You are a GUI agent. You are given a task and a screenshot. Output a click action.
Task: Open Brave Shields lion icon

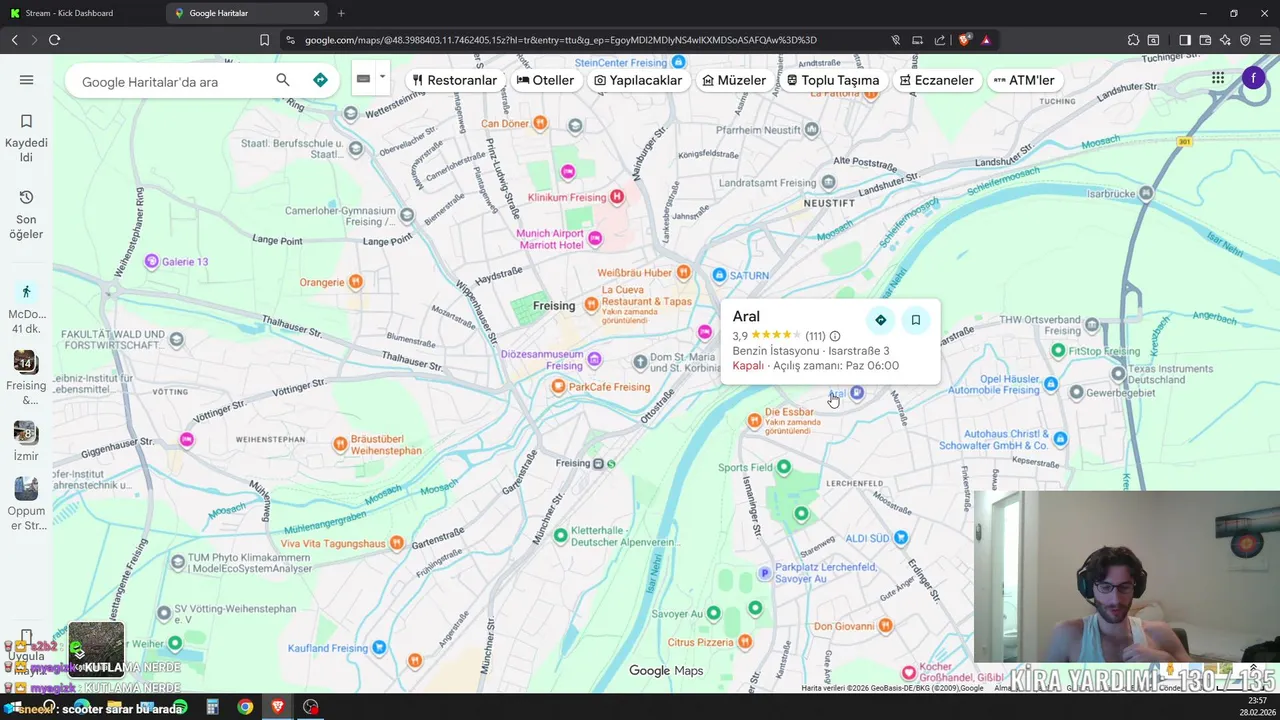(x=964, y=40)
